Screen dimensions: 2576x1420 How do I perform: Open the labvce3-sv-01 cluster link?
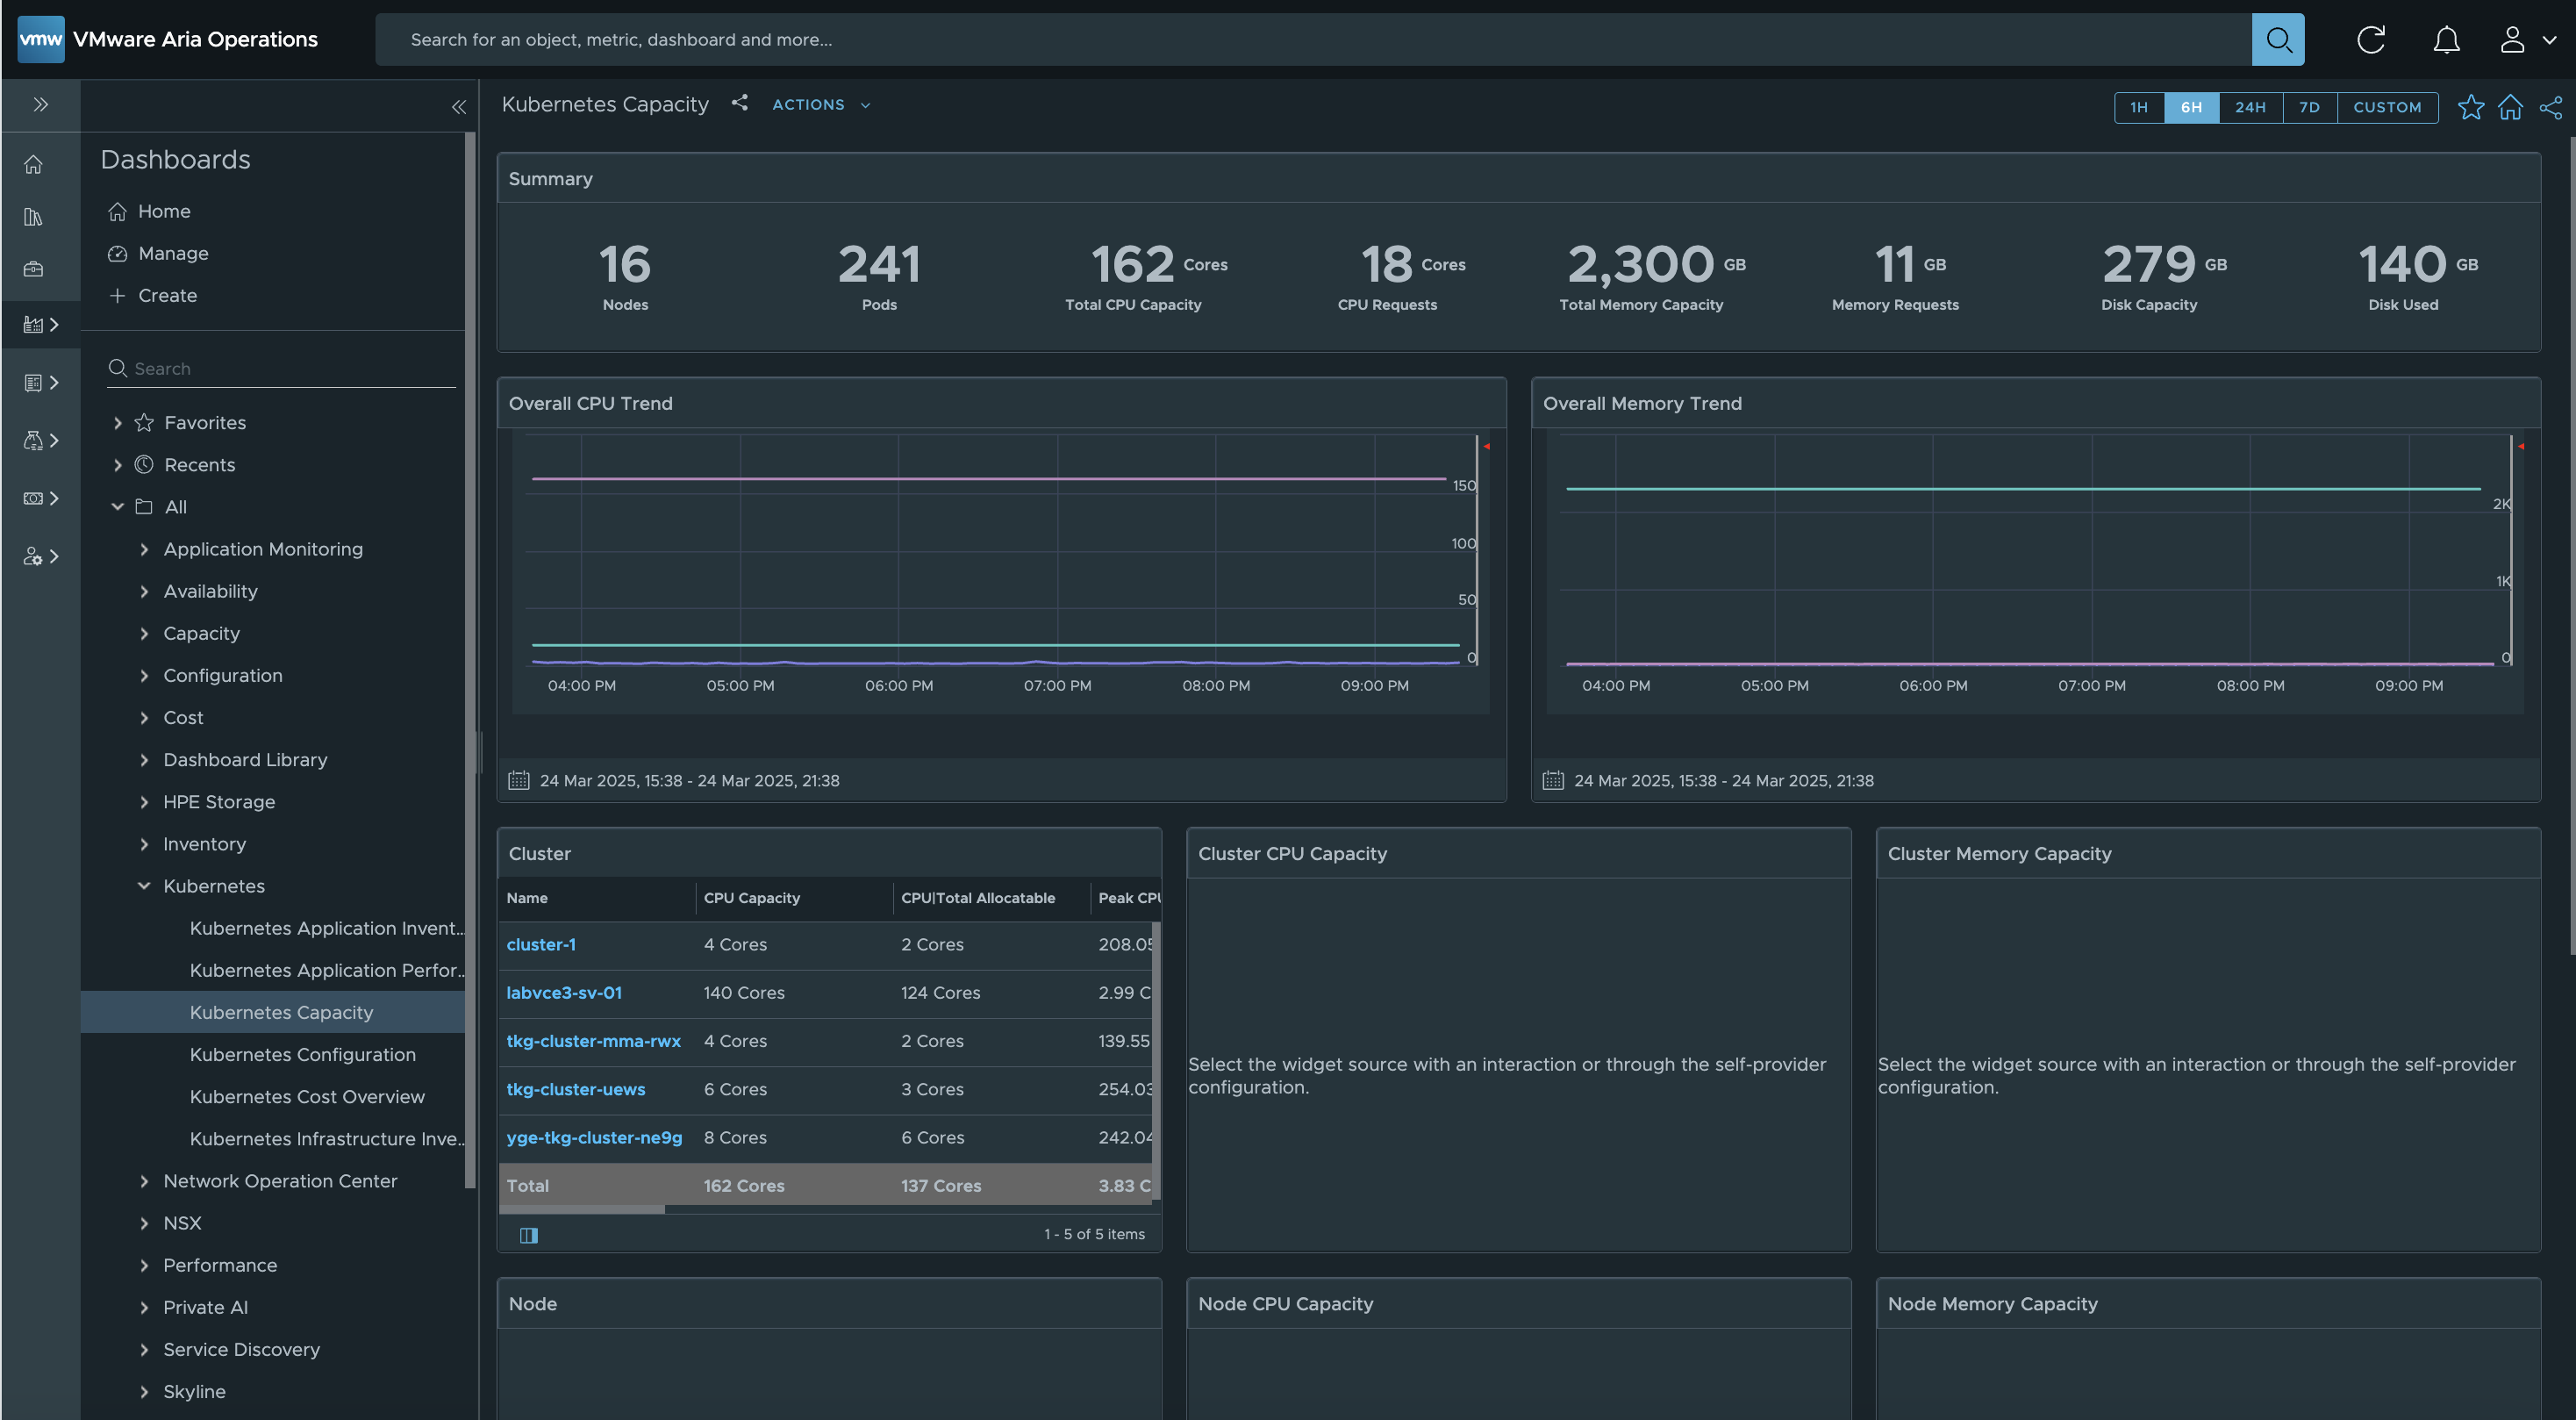coord(564,992)
